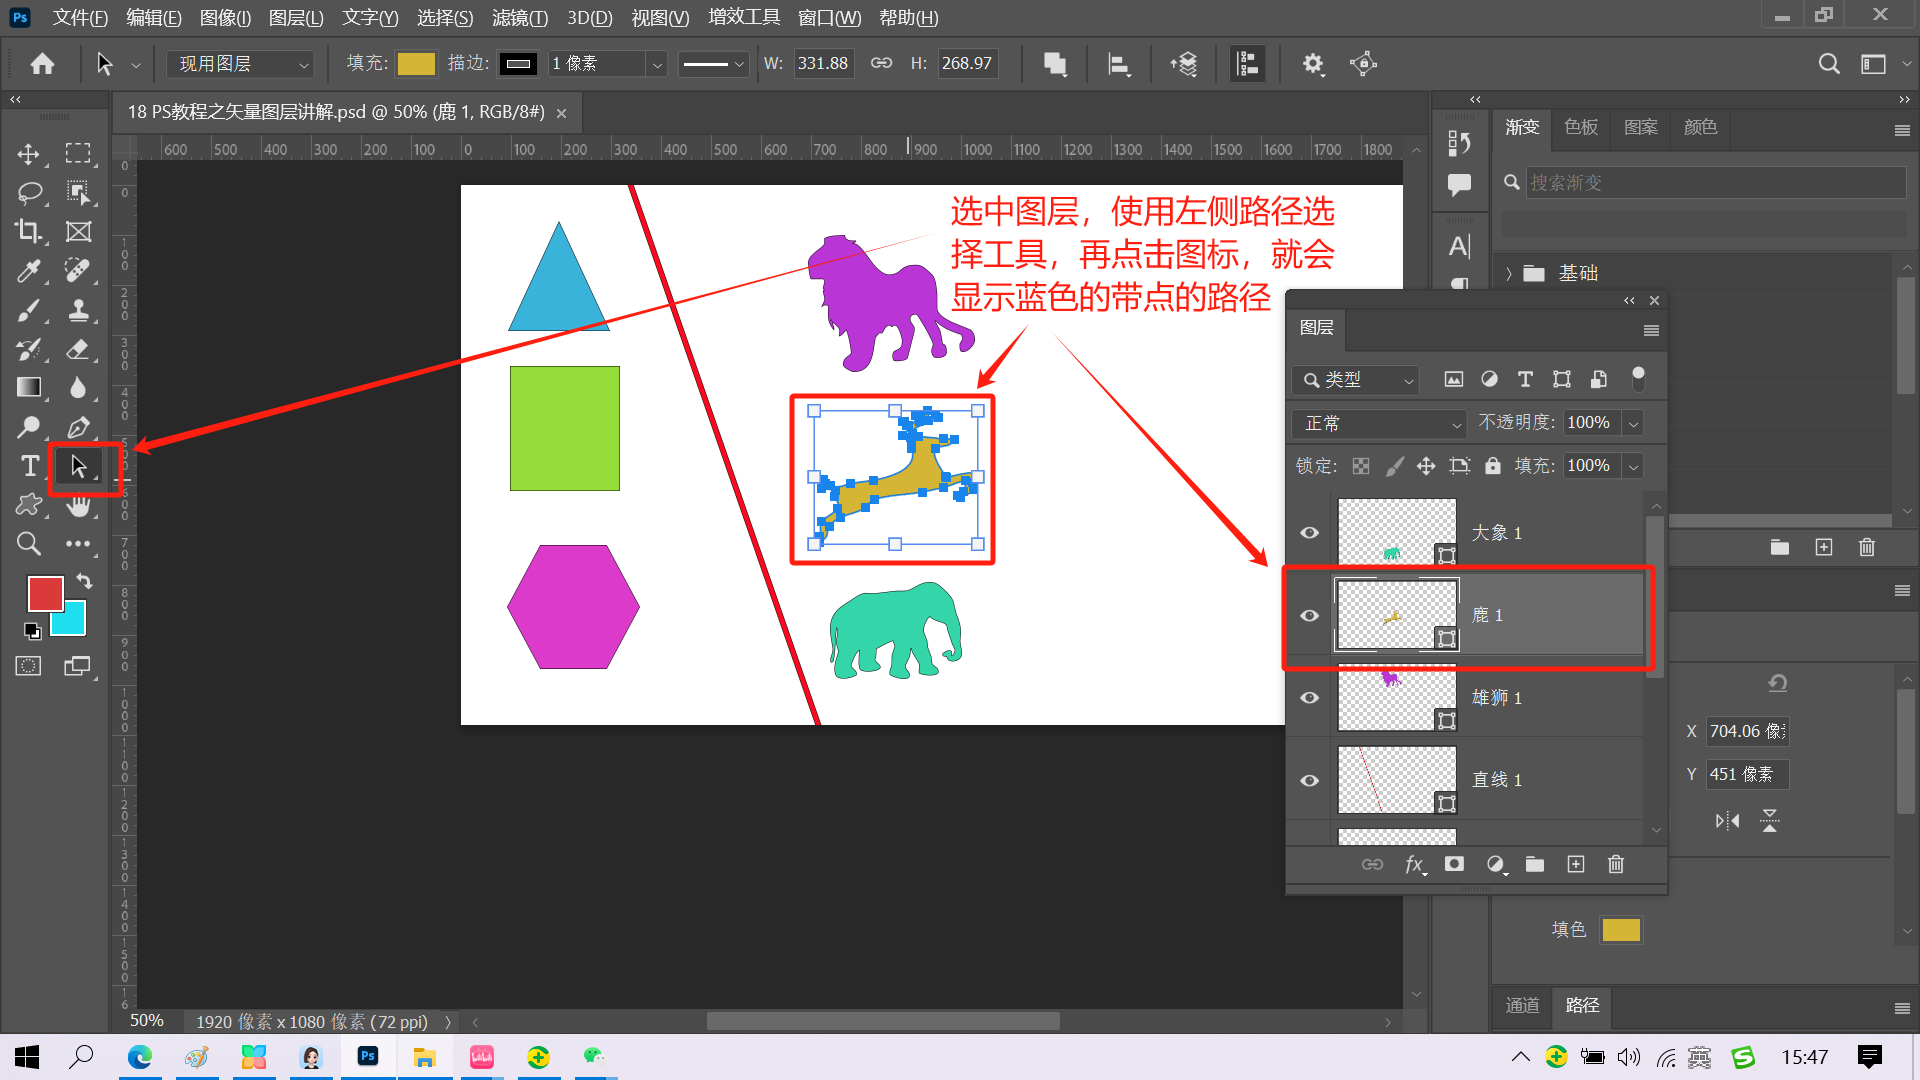Switch to the 通道 panel tab
This screenshot has width=1920, height=1080.
pos(1522,1005)
